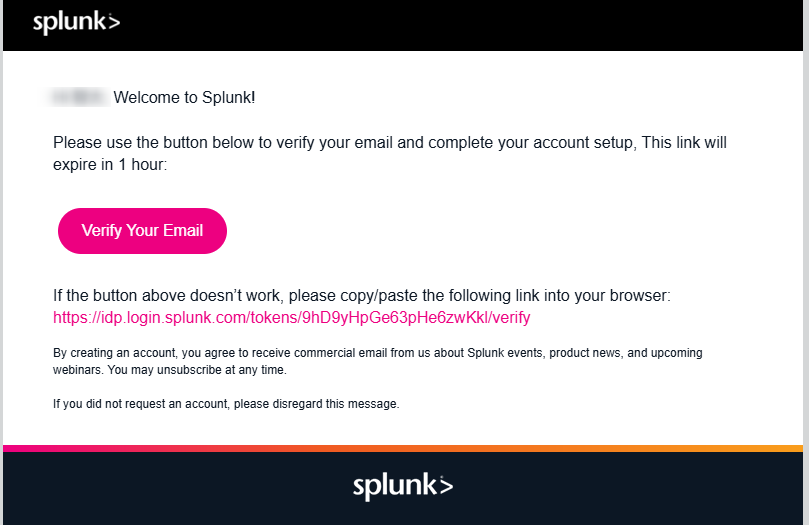This screenshot has height=525, width=809.
Task: Click the "If you did not request an account" notice
Action: pos(226,404)
